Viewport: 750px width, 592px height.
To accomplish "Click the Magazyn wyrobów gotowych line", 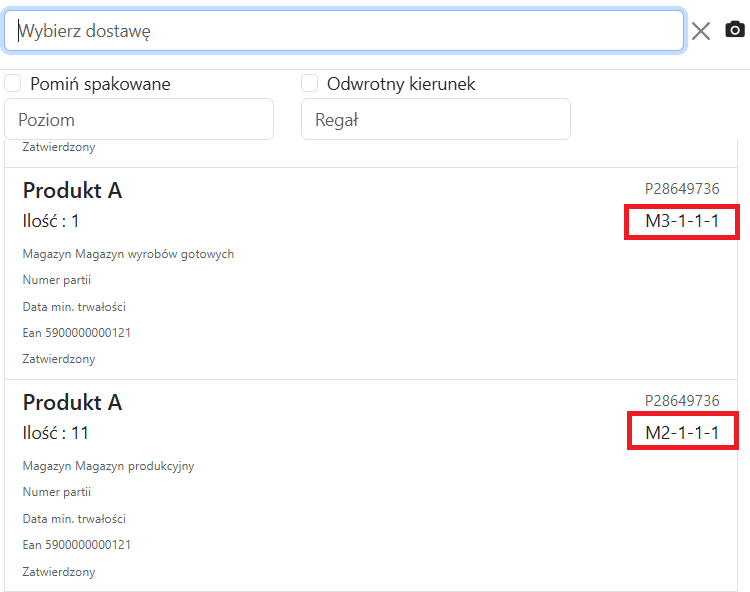I will click(x=128, y=254).
